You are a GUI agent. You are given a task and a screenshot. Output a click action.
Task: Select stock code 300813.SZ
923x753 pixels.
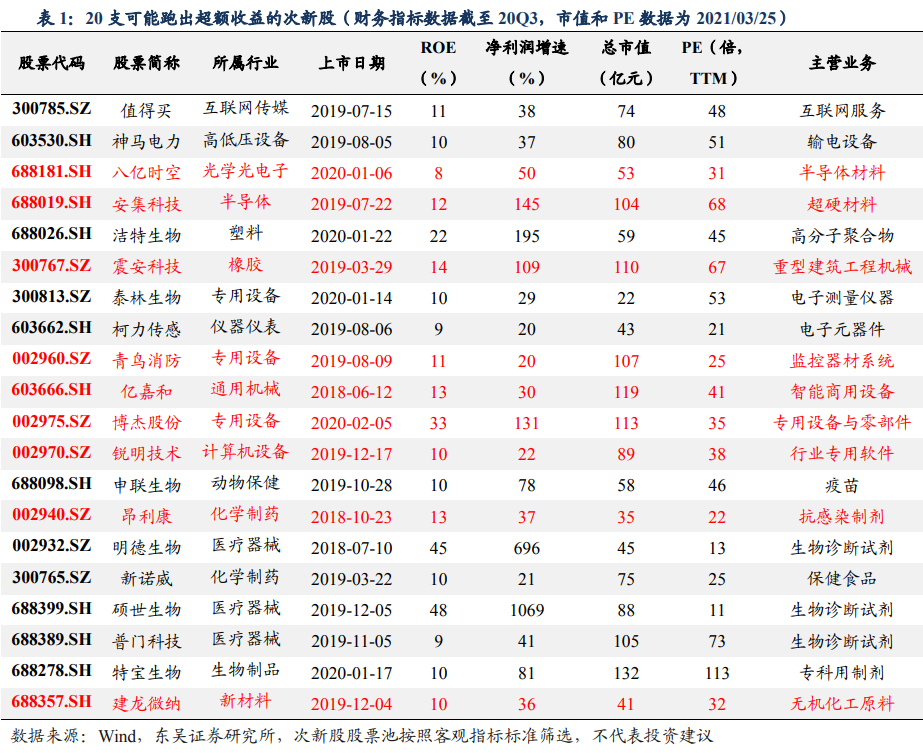click(x=52, y=297)
